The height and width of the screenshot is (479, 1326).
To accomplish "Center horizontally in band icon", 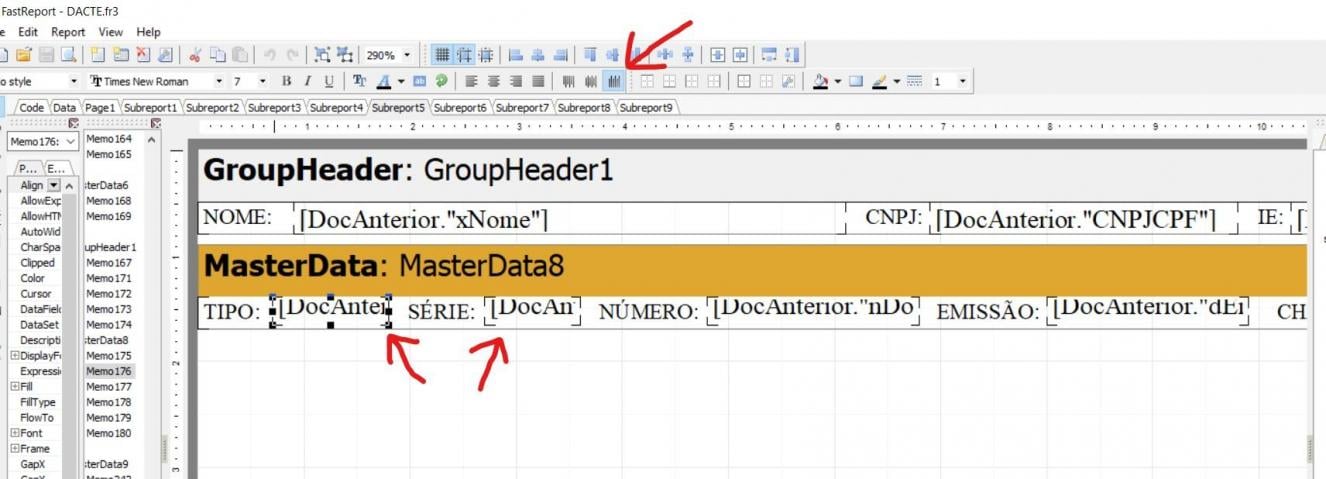I will click(x=717, y=55).
